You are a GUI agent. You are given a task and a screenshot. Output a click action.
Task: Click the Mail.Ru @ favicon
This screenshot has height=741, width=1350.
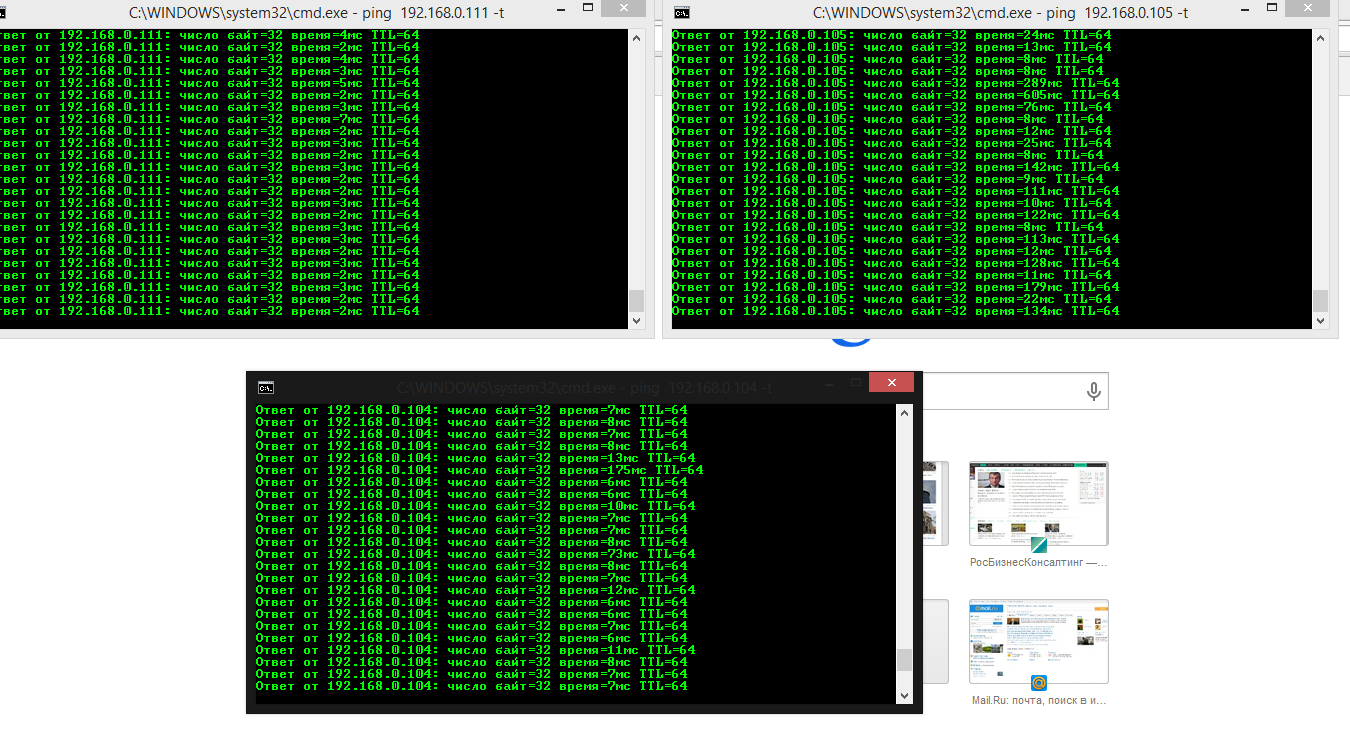point(1039,683)
